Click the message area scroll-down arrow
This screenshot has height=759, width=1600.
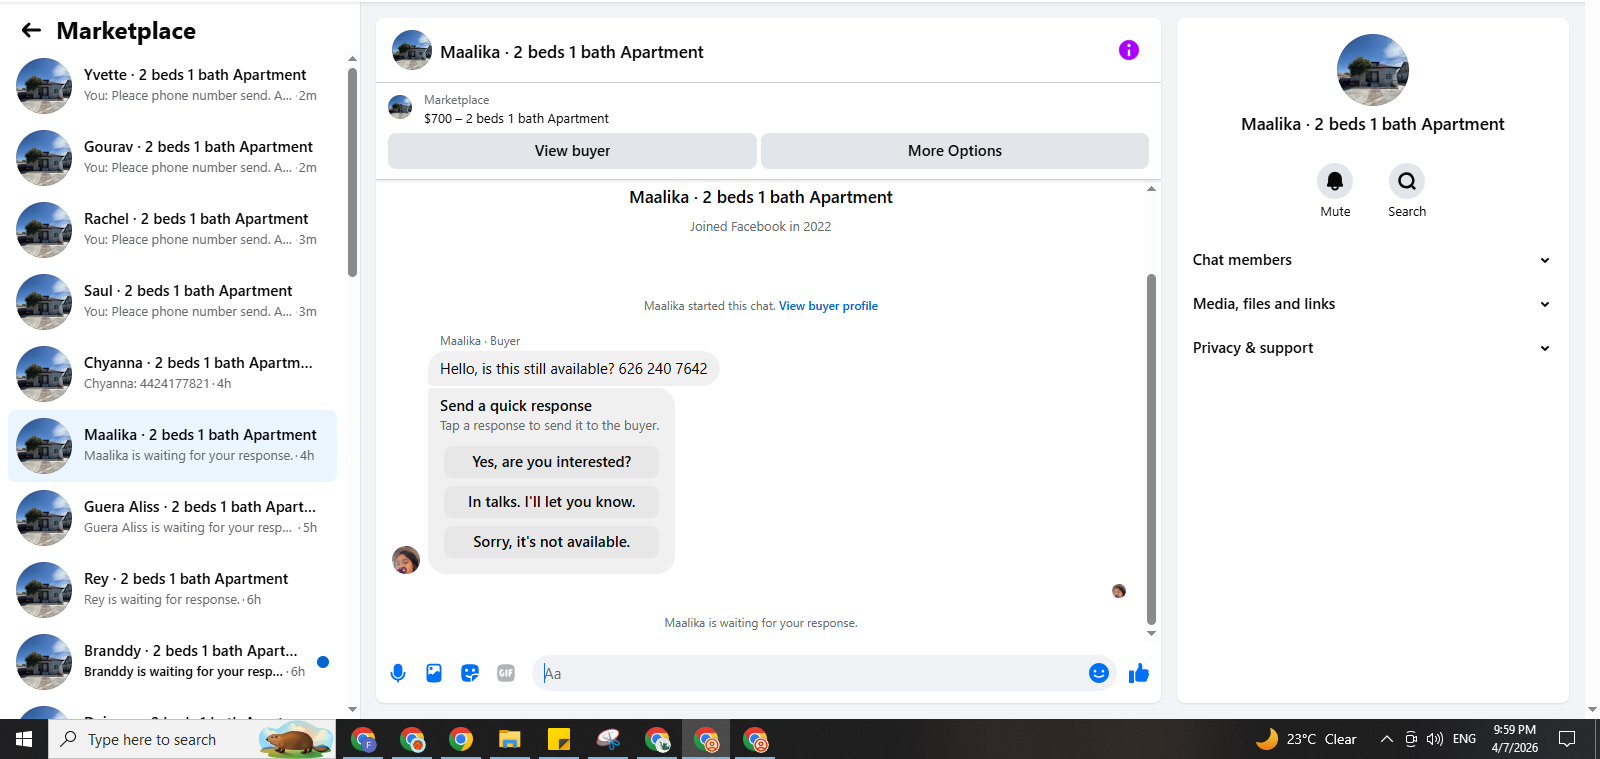(1151, 633)
